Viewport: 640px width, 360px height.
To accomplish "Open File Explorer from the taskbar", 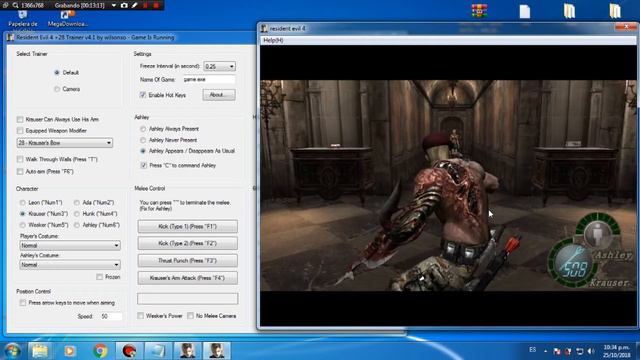I will [40, 351].
